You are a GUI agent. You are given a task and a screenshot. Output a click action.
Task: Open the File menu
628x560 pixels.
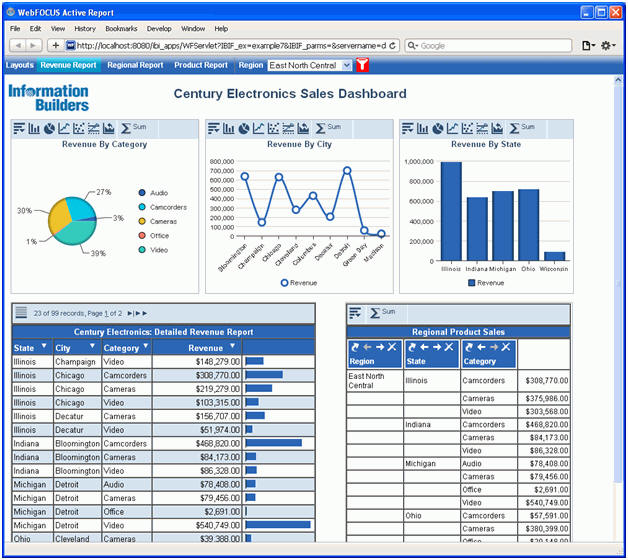[x=15, y=28]
